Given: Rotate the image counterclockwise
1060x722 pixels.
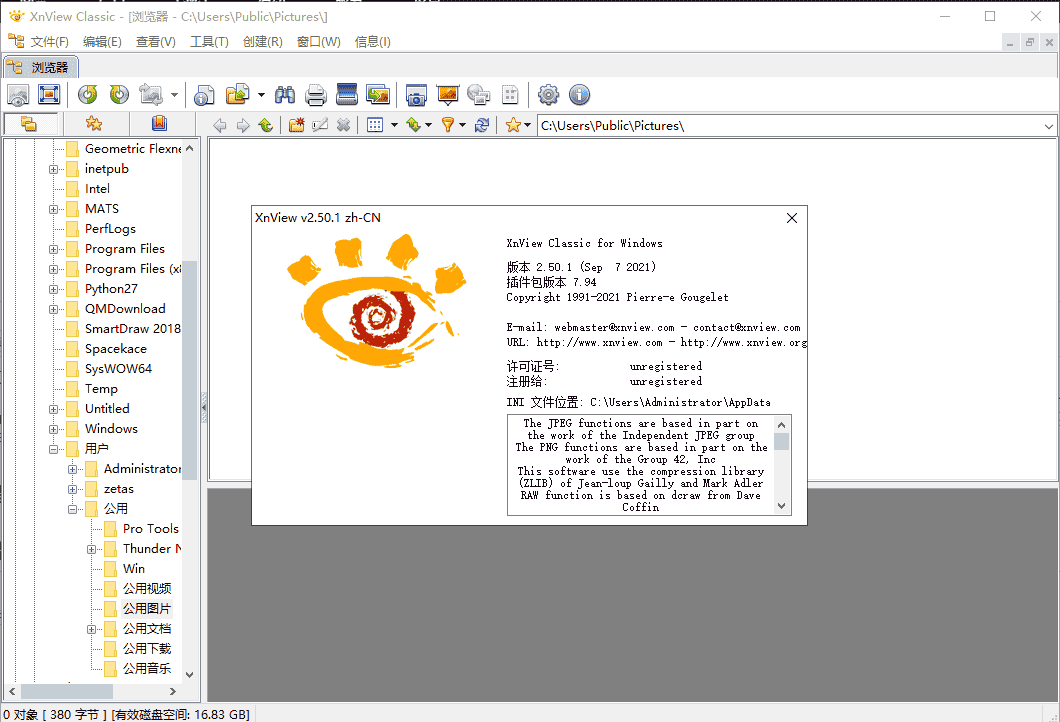Looking at the screenshot, I should [x=87, y=95].
